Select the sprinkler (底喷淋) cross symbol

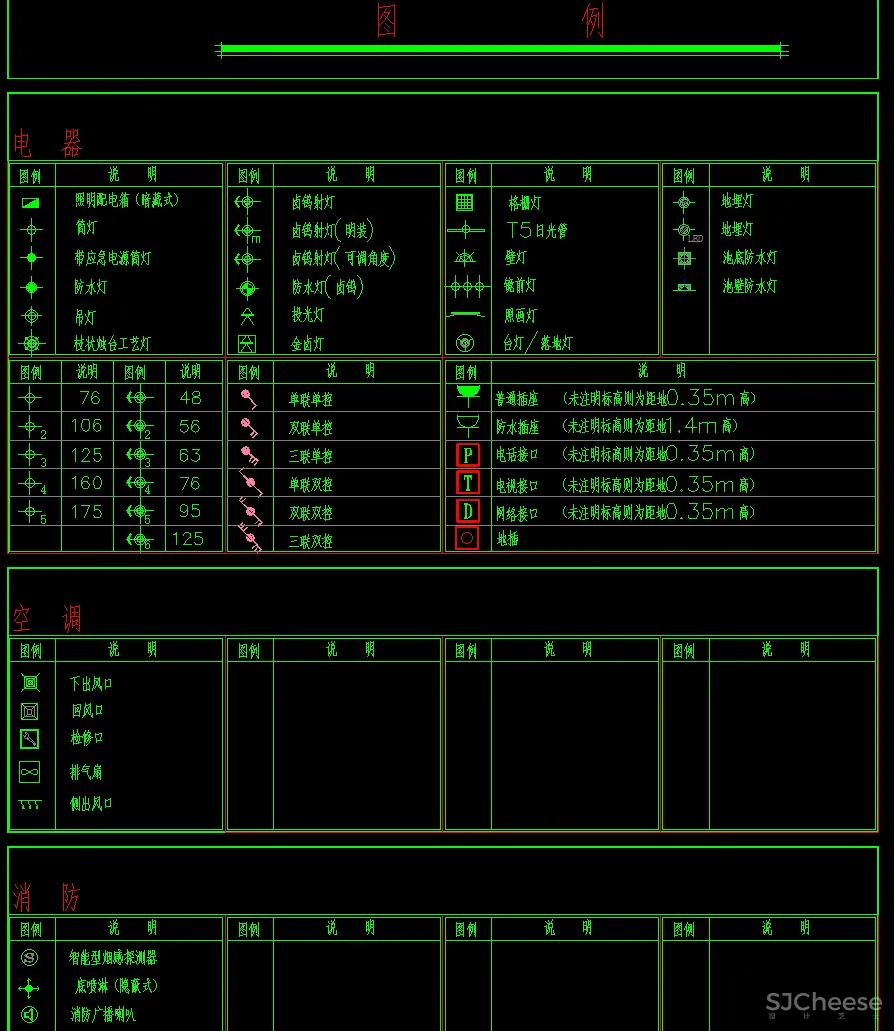[x=29, y=988]
